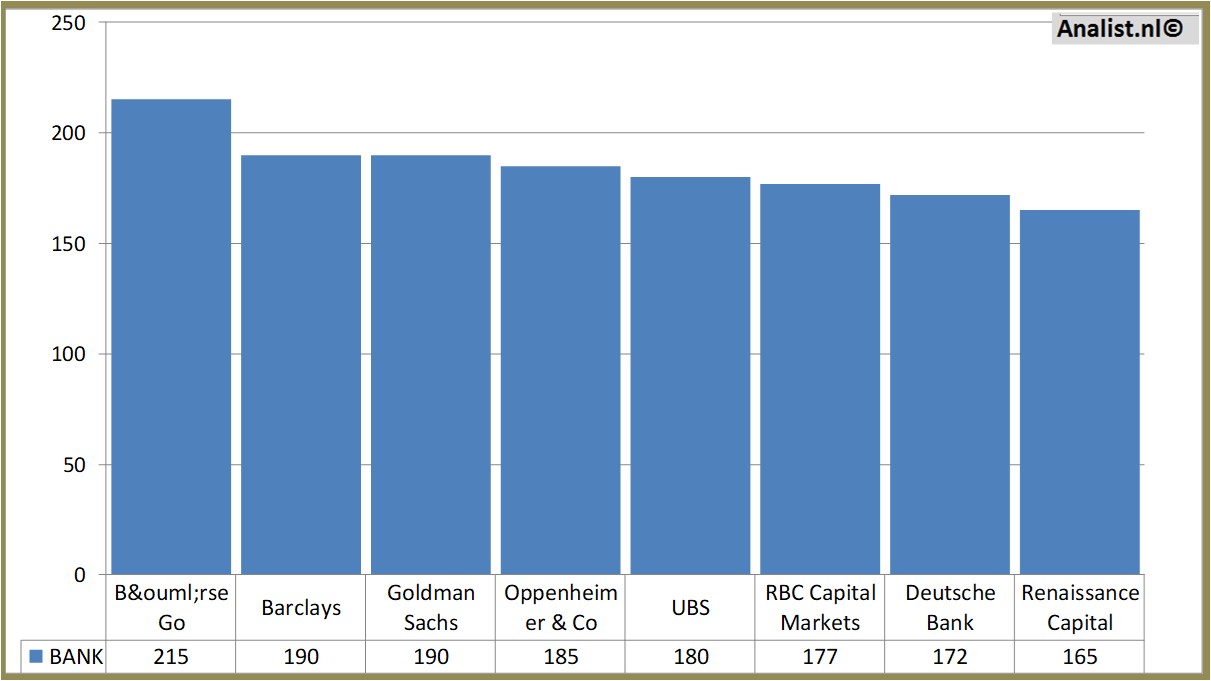This screenshot has width=1211, height=681.
Task: Select the Oppenheimer & Co axis label
Action: pyautogui.click(x=561, y=608)
